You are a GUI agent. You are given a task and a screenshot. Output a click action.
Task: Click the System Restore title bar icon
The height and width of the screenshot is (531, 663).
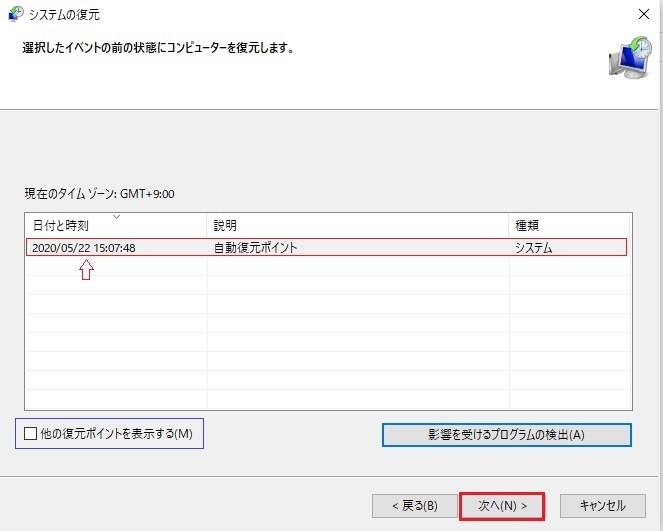tap(16, 14)
